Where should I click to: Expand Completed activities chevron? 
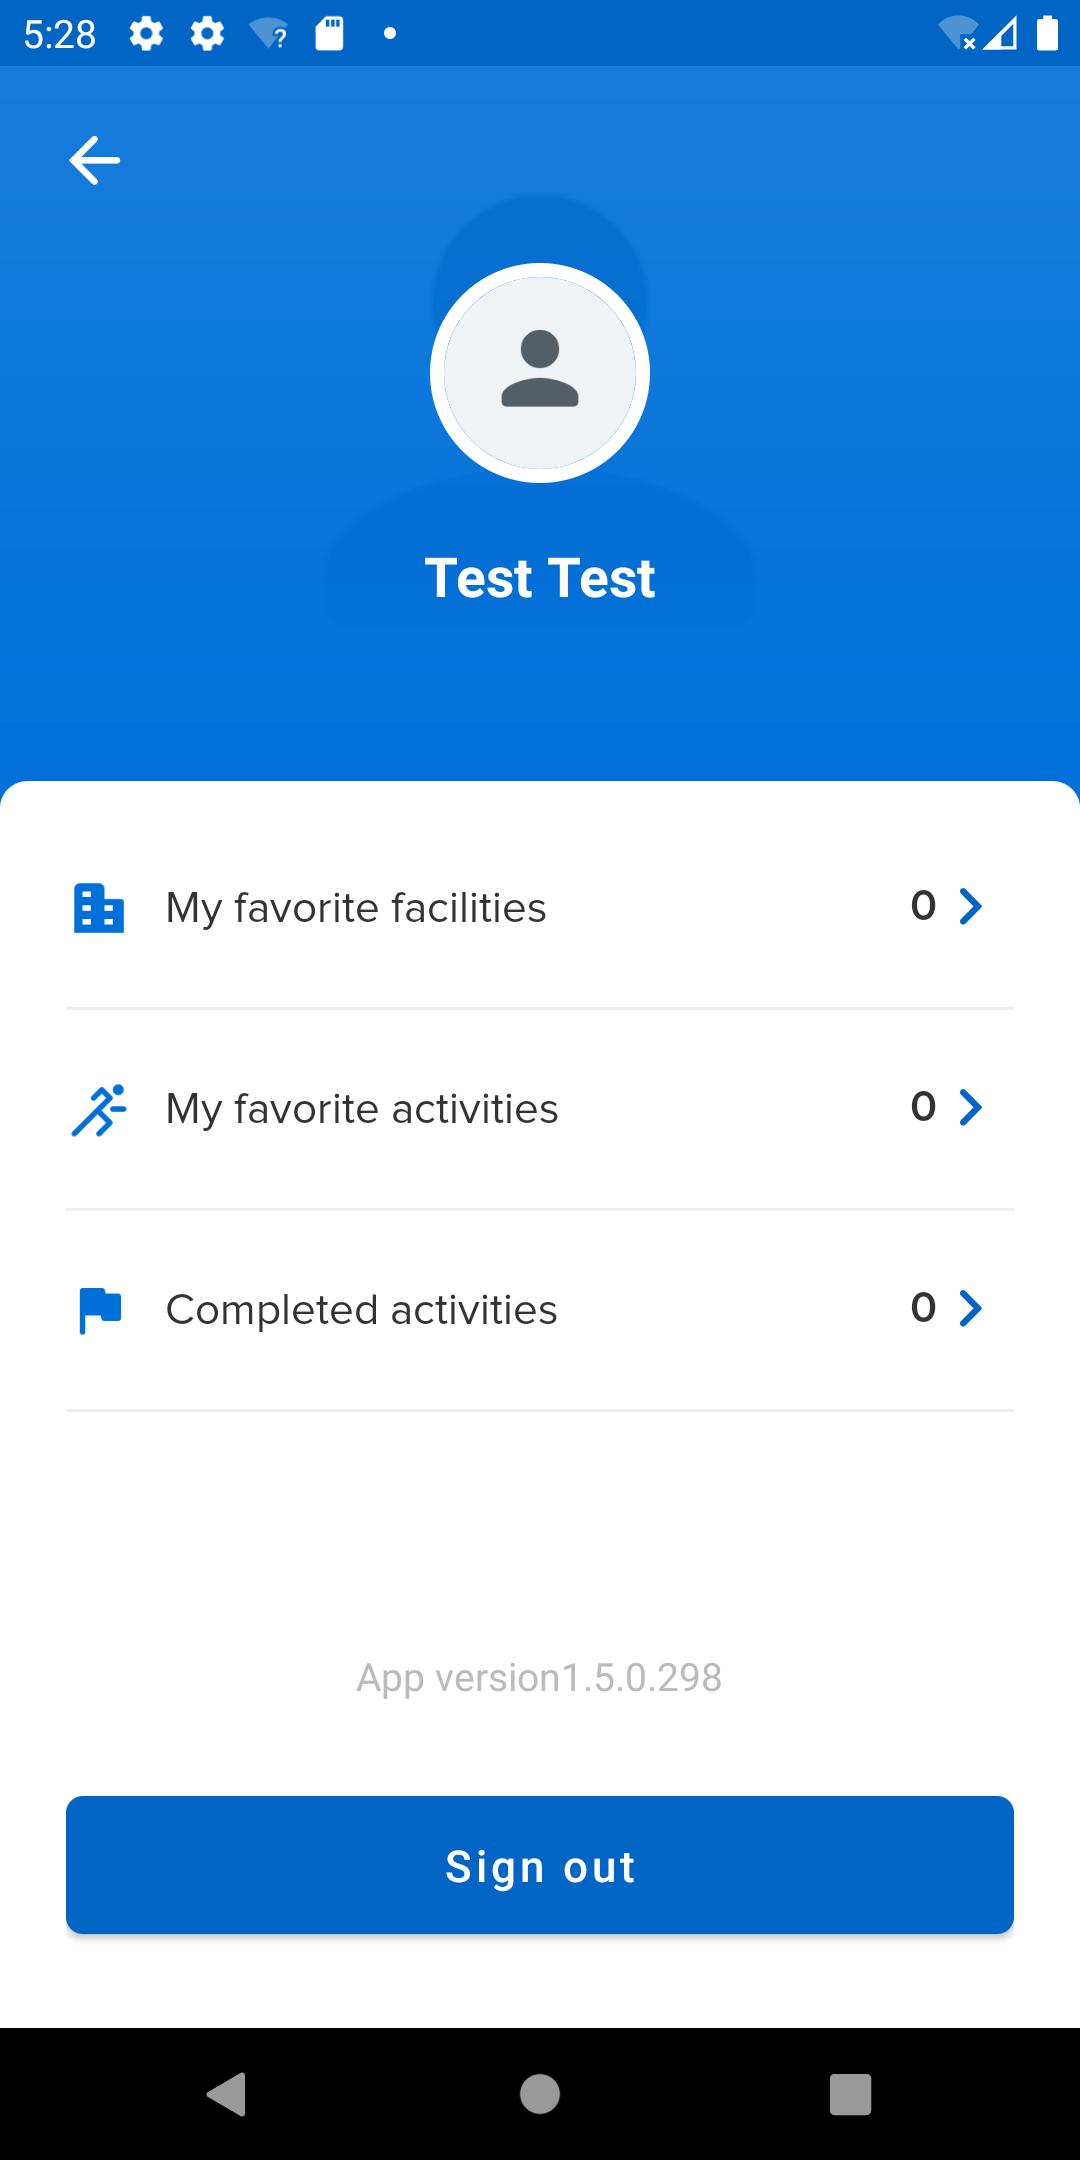coord(970,1308)
